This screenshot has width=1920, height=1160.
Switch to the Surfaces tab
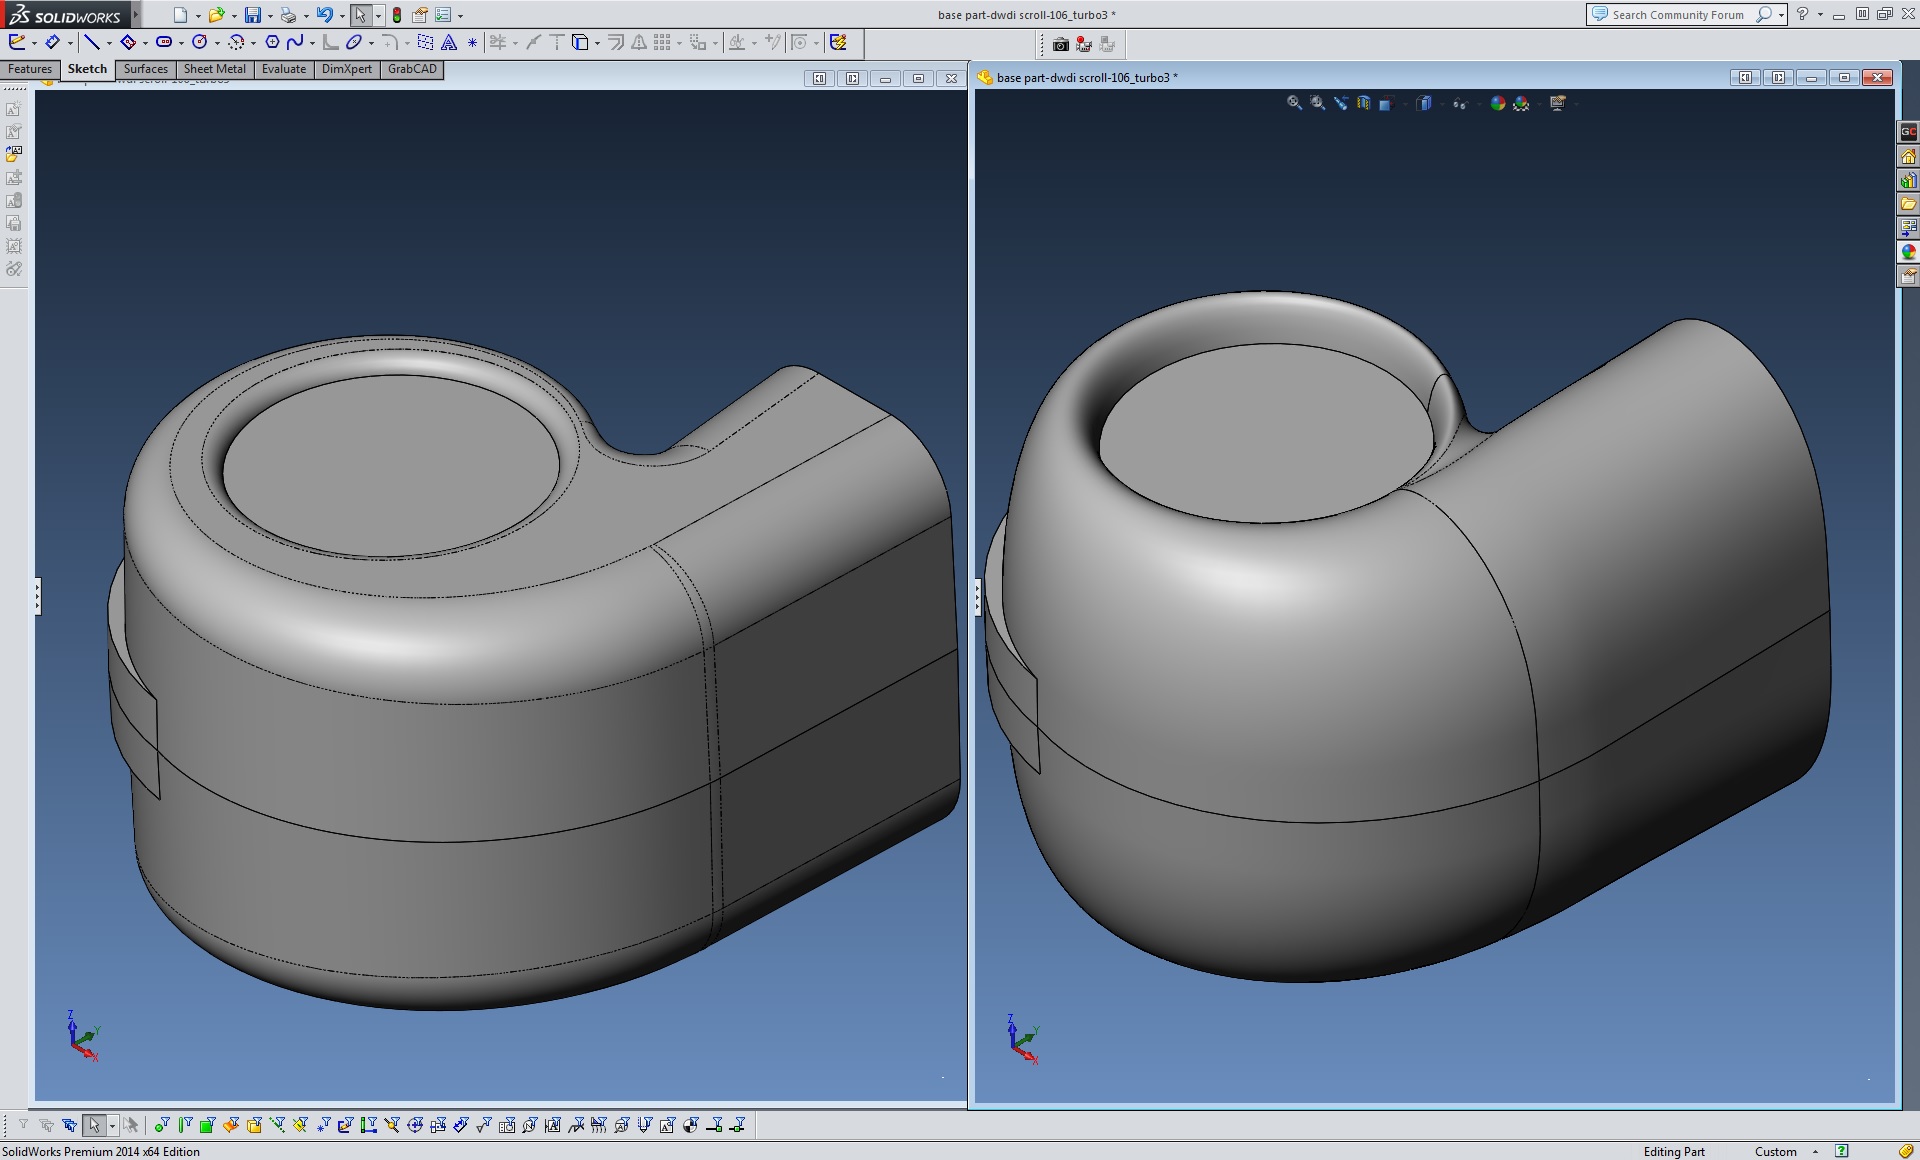(x=145, y=69)
